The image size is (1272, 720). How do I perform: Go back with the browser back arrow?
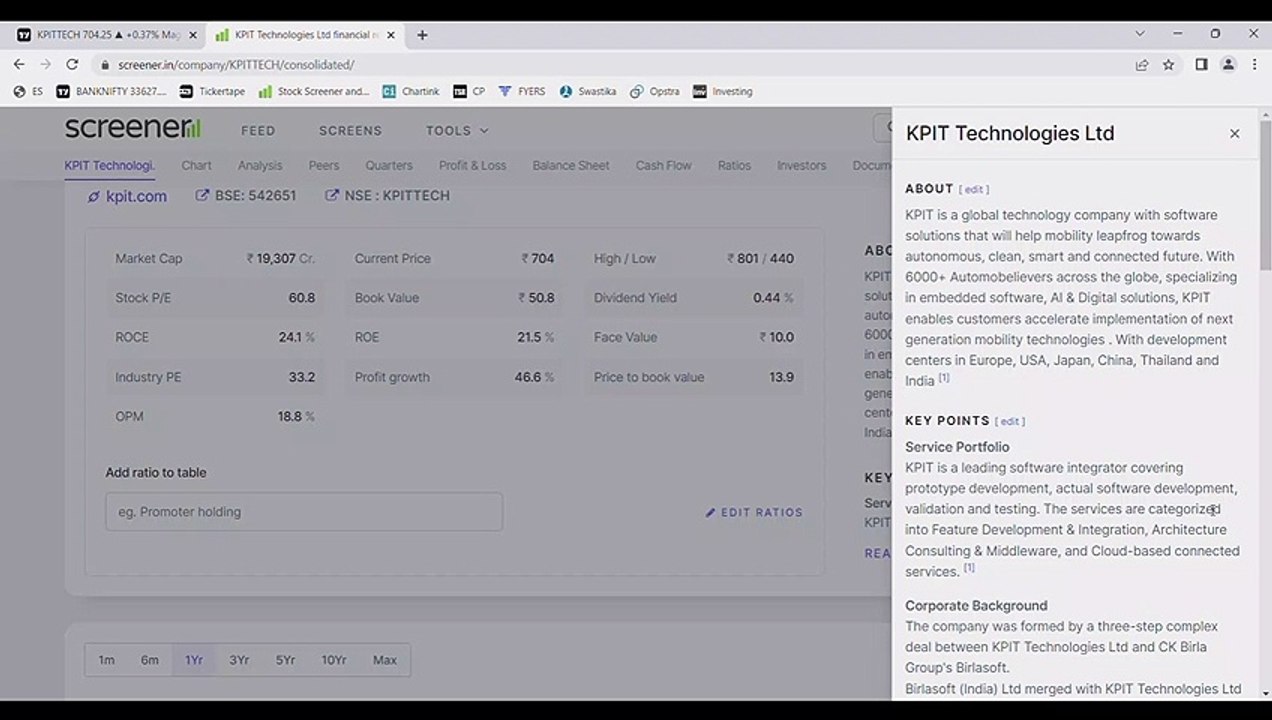(x=19, y=64)
